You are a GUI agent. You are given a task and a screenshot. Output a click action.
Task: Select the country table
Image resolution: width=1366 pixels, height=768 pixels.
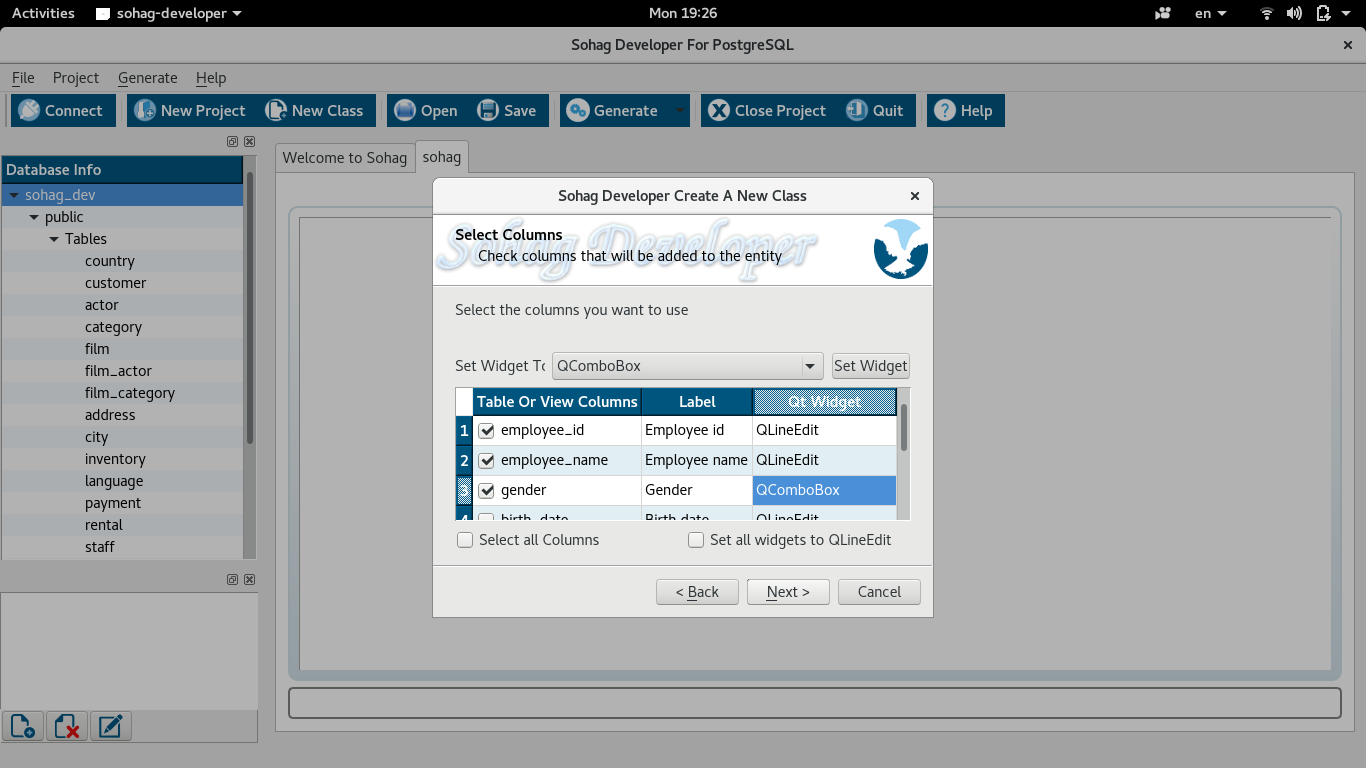click(x=110, y=261)
